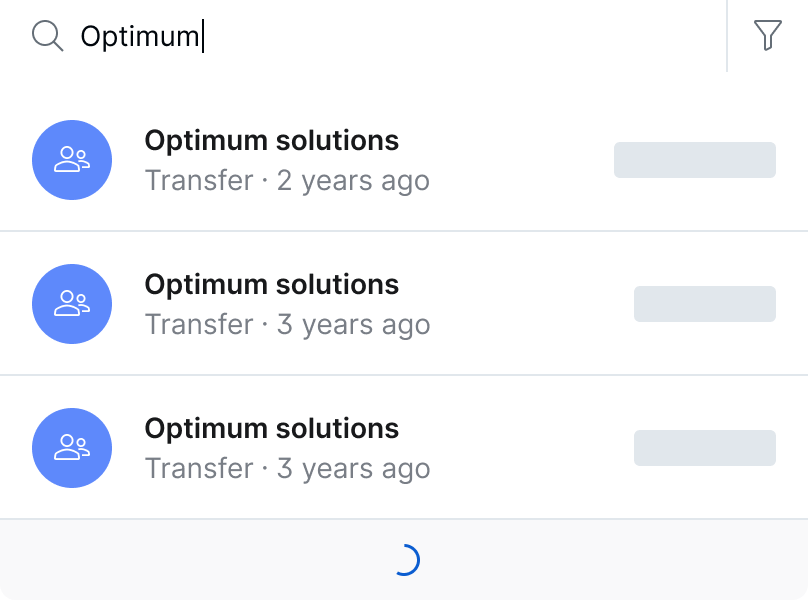
Task: Click the loading amount placeholder on the first transfer
Action: pos(695,160)
